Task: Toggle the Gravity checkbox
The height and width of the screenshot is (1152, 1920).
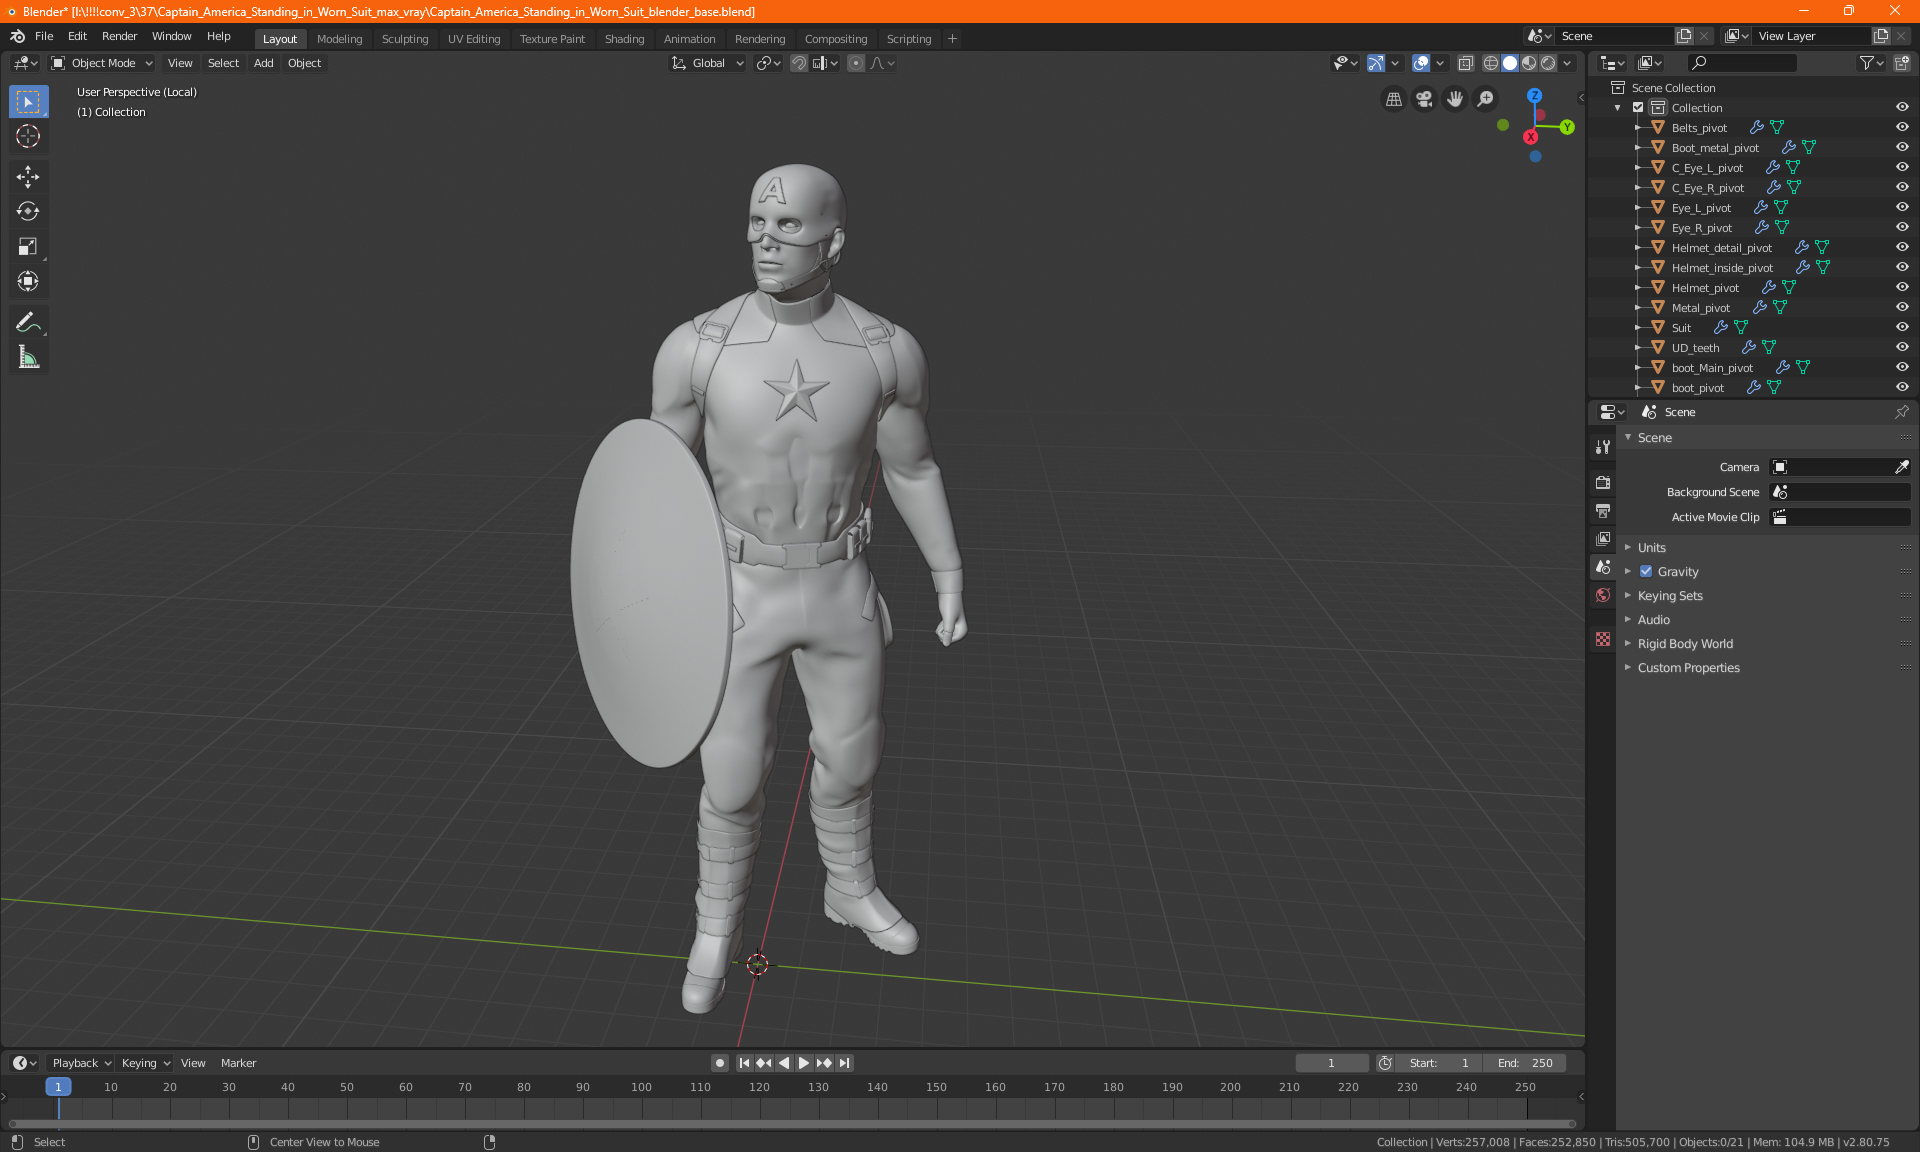Action: point(1646,572)
